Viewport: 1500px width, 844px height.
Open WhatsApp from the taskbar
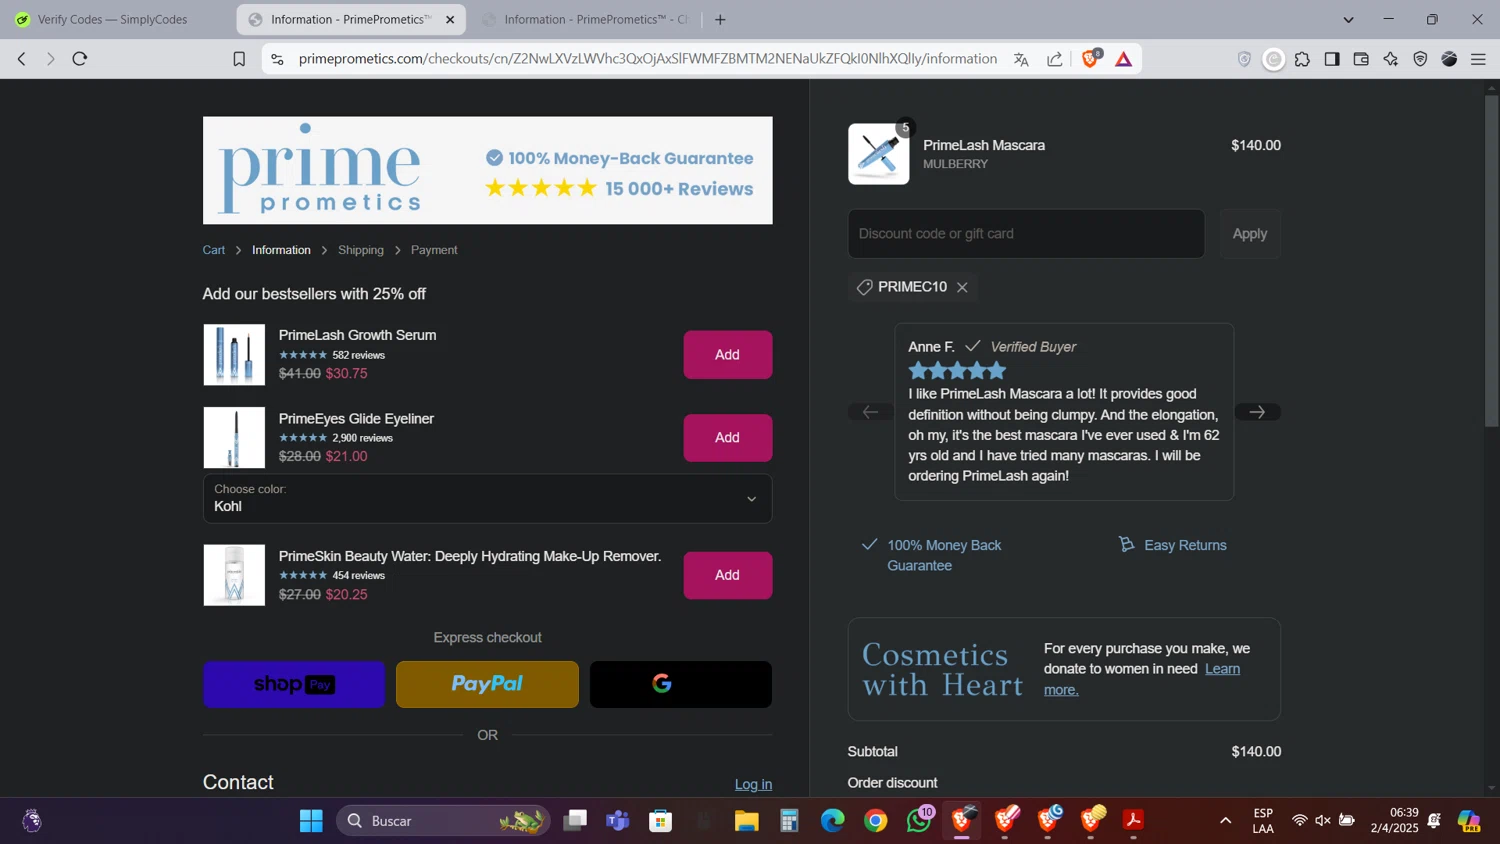[x=919, y=821]
